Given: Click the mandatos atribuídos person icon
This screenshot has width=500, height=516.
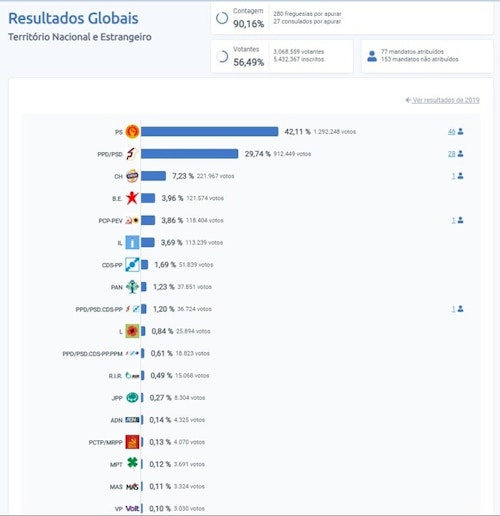Looking at the screenshot, I should 372,56.
